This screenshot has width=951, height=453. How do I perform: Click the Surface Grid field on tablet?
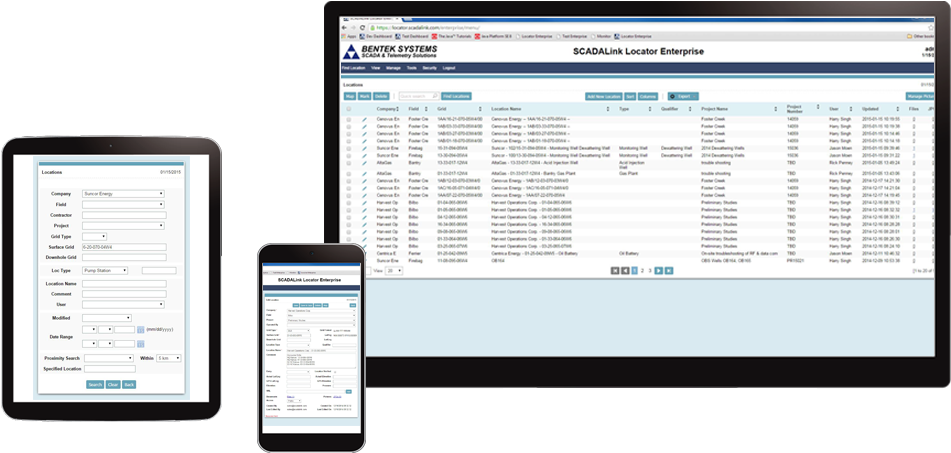point(124,247)
